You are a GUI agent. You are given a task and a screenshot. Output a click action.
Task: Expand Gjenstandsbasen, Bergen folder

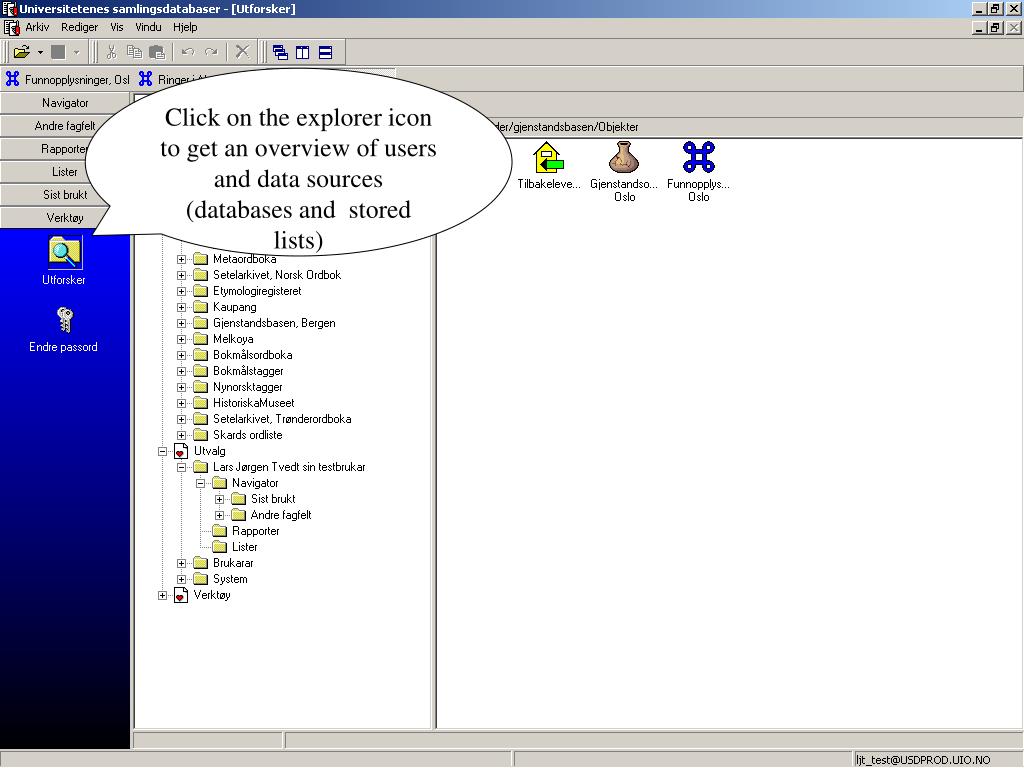coord(182,323)
